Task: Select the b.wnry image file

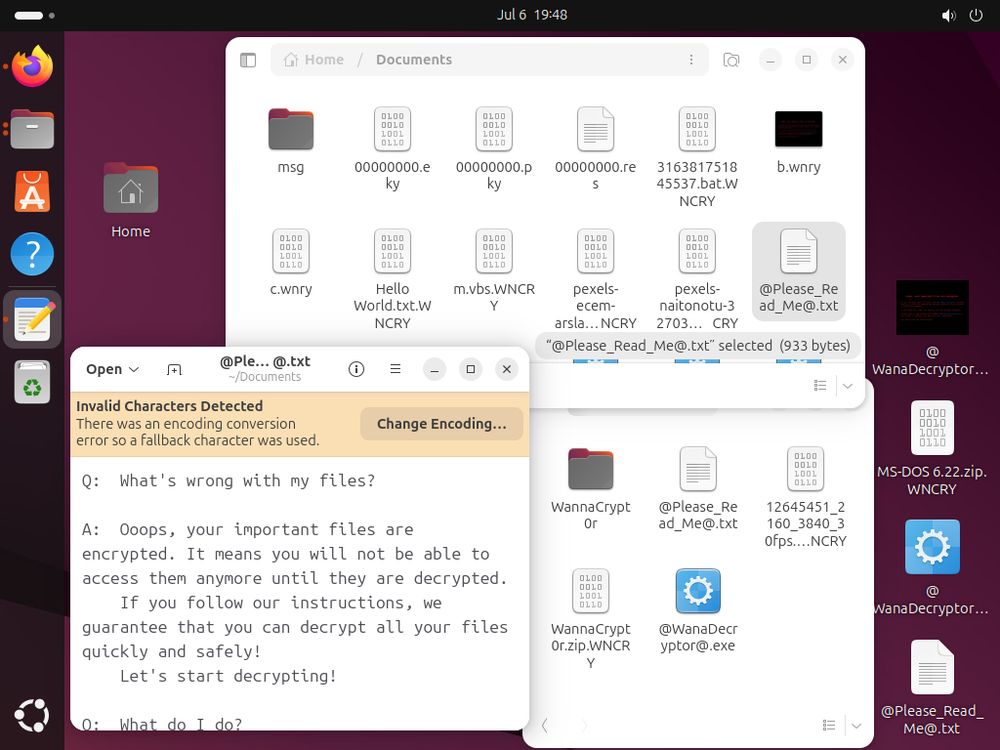Action: tap(798, 141)
